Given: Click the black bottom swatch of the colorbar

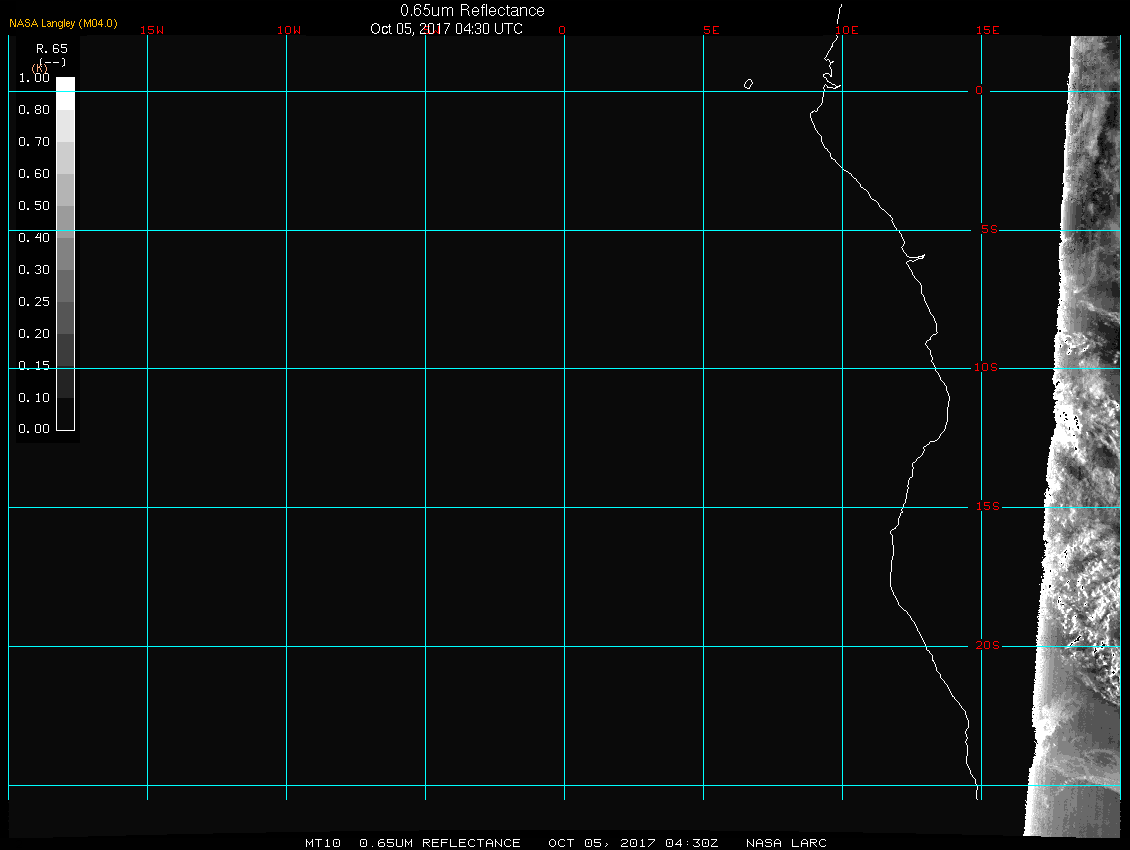Looking at the screenshot, I should tap(66, 414).
